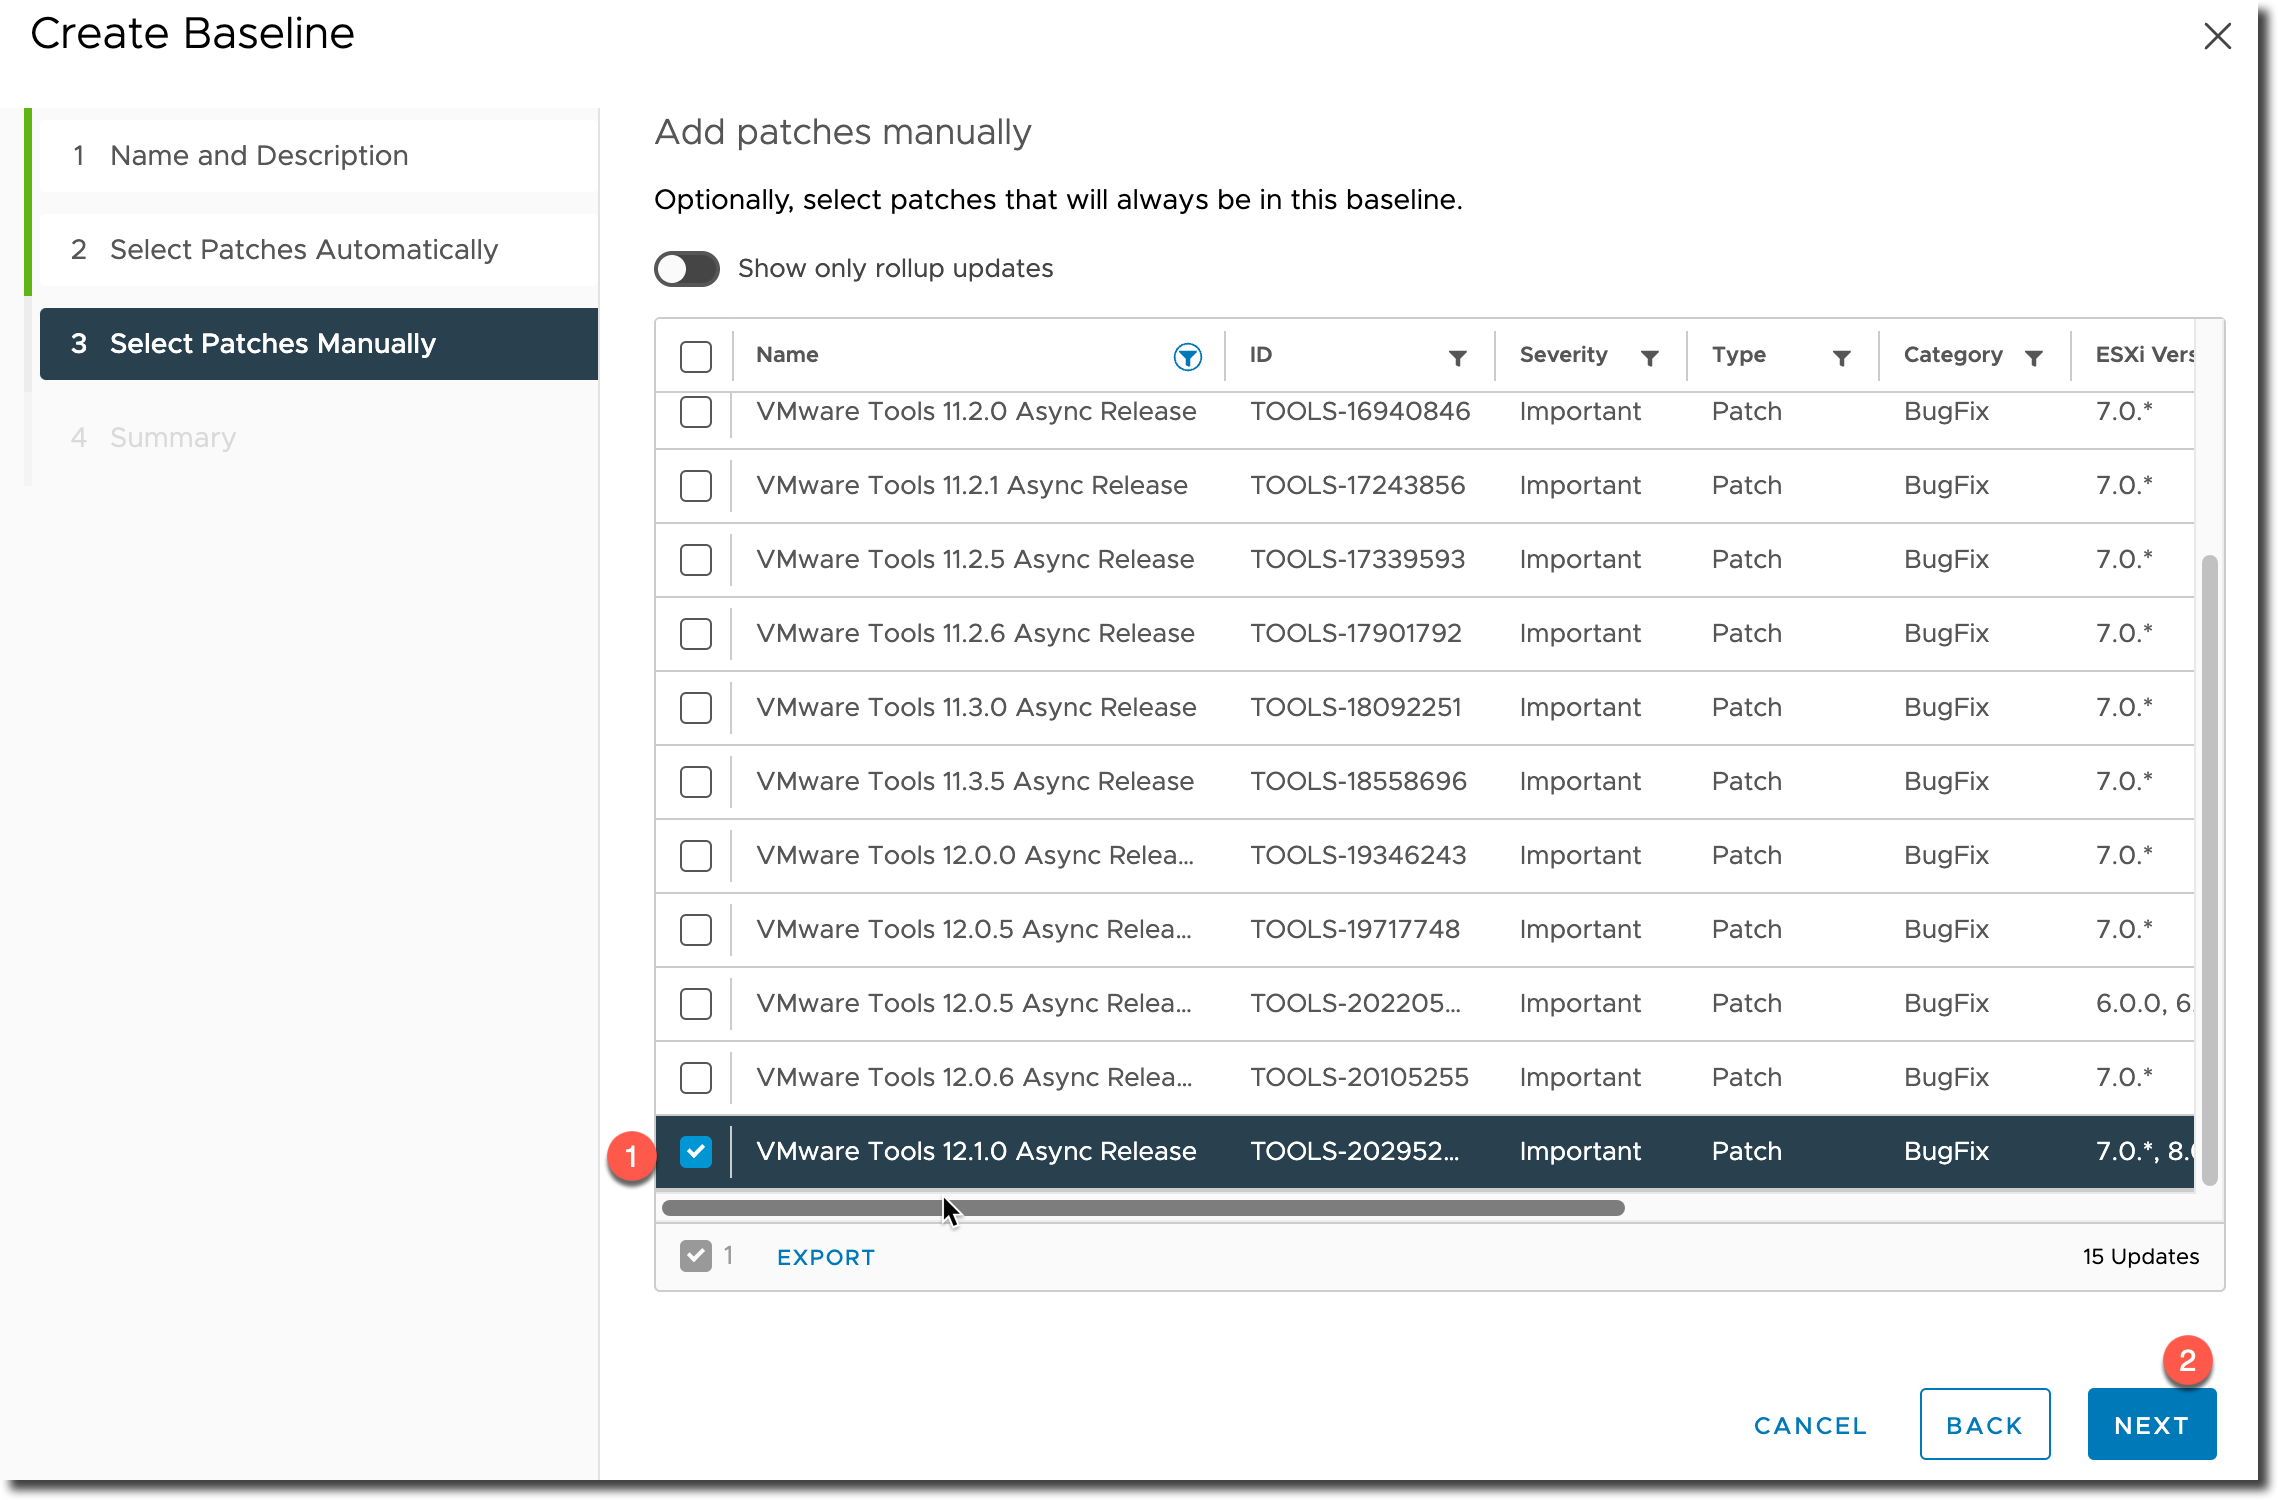Click the vertical table scrollbar
Viewport: 2278px width, 1500px height.
pyautogui.click(x=2210, y=870)
